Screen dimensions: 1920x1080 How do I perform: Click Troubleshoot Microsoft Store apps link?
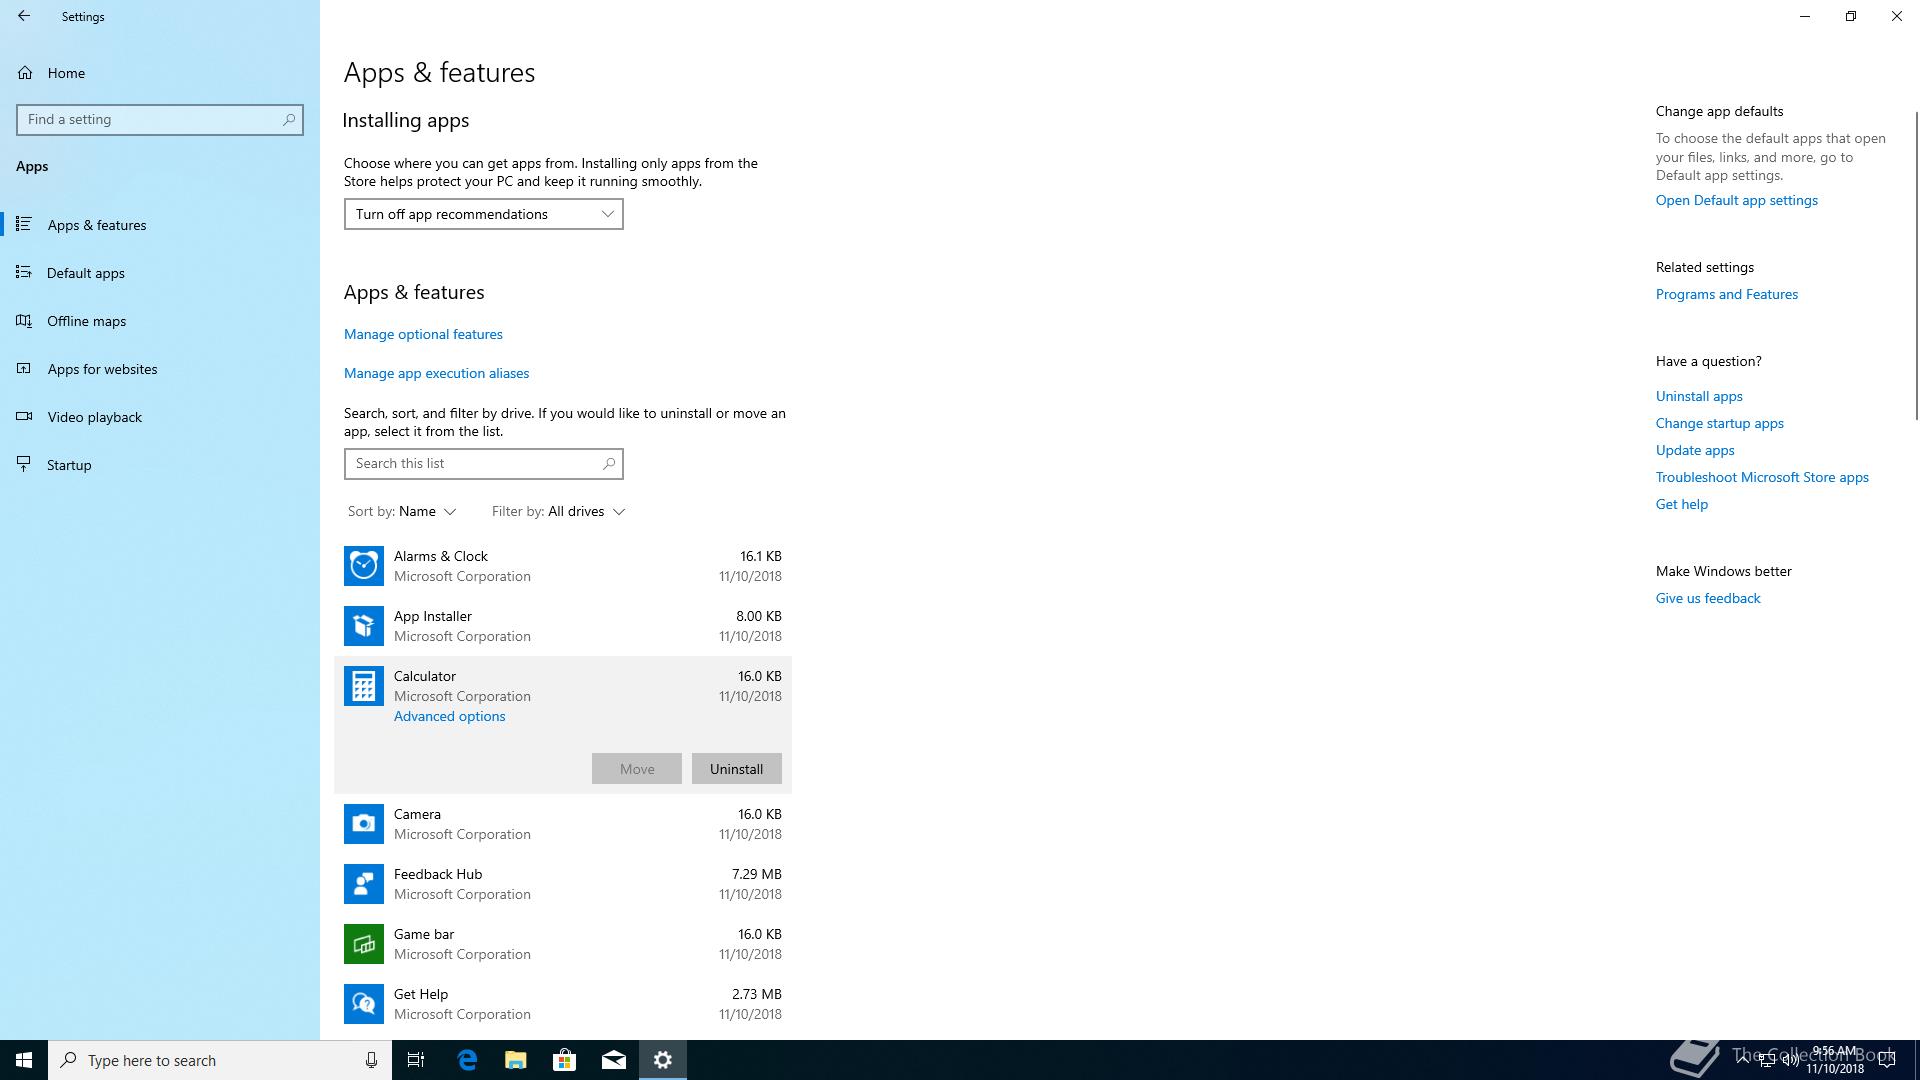1762,478
